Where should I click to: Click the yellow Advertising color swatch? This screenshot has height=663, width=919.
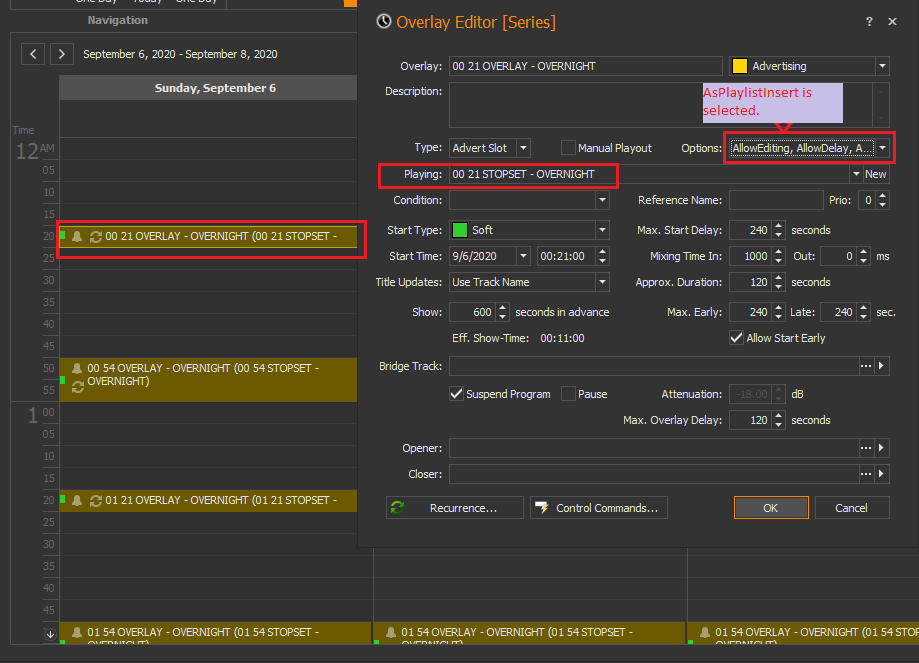(x=740, y=66)
